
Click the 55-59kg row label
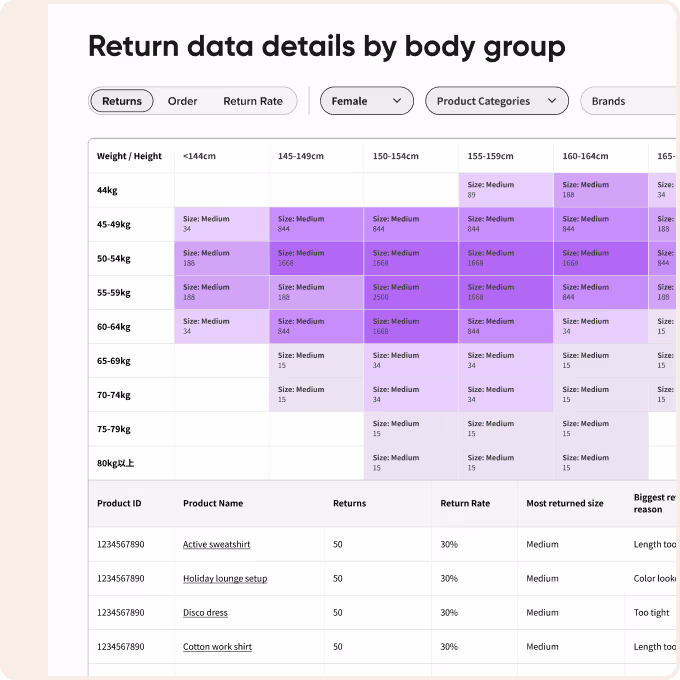[x=114, y=293]
